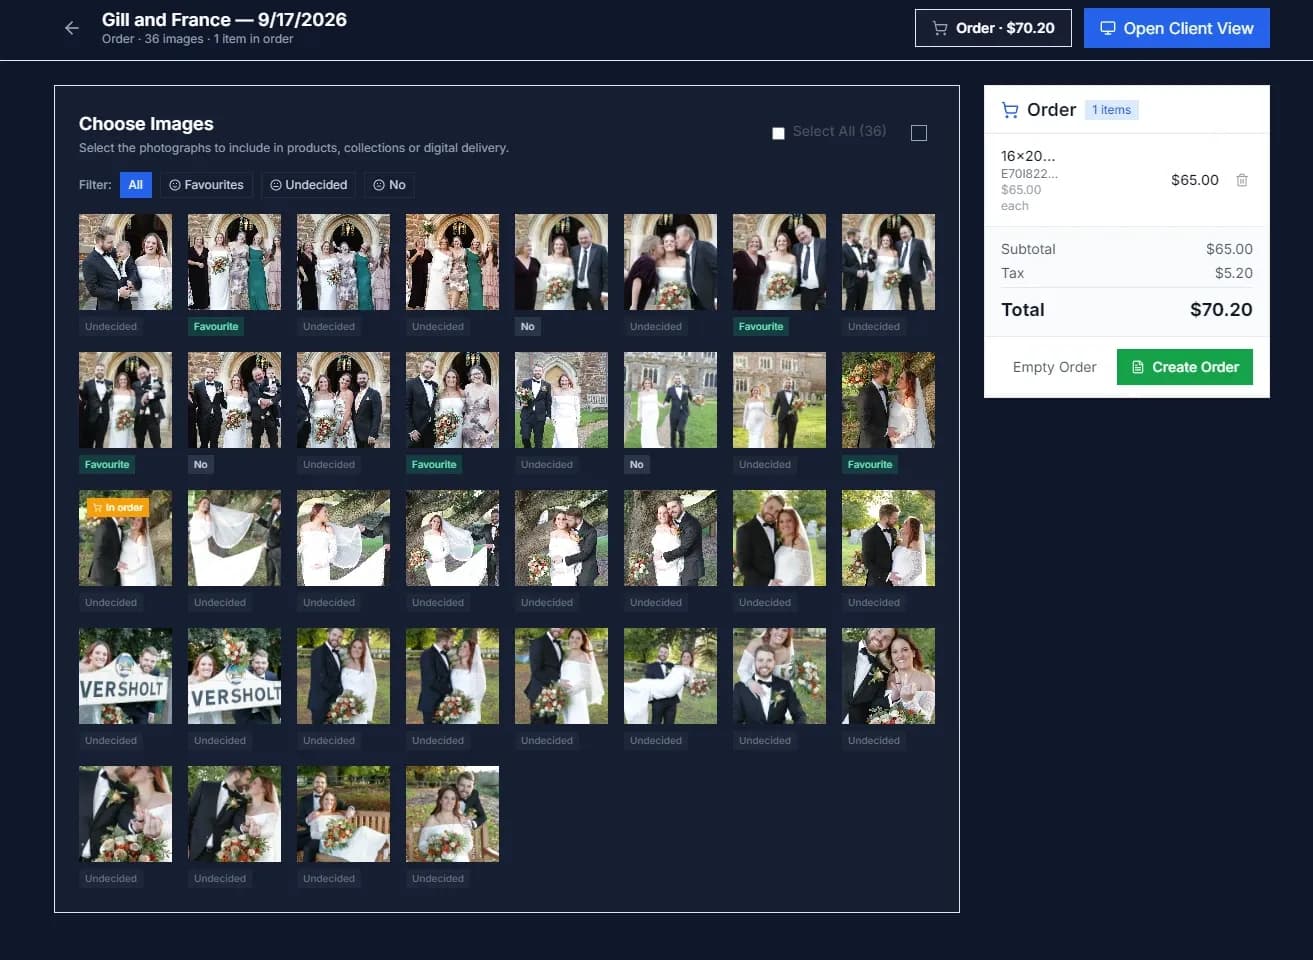The width and height of the screenshot is (1313, 960).
Task: Click the 'Choose Images' heading
Action: coord(146,124)
